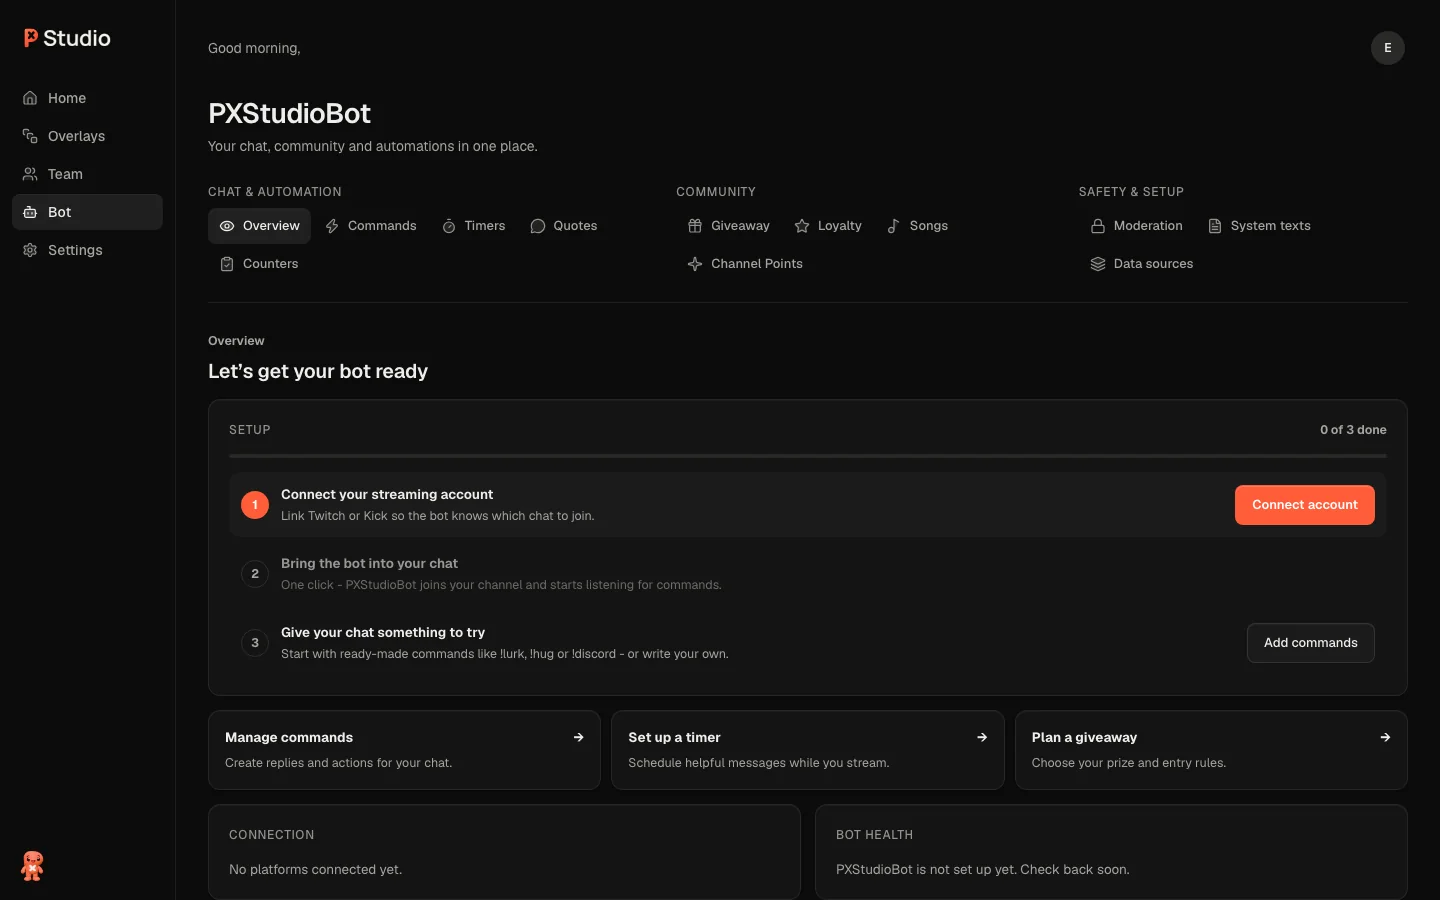Screen dimensions: 1440x900
Task: Open Home in the sidebar
Action: point(87,98)
